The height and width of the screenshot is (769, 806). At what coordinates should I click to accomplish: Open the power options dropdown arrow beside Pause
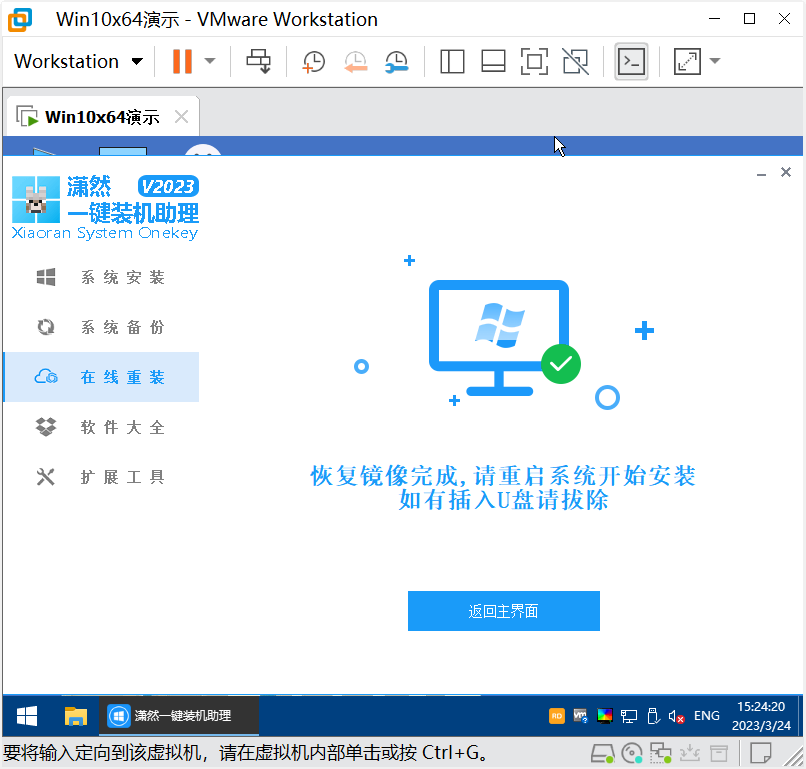pyautogui.click(x=210, y=61)
